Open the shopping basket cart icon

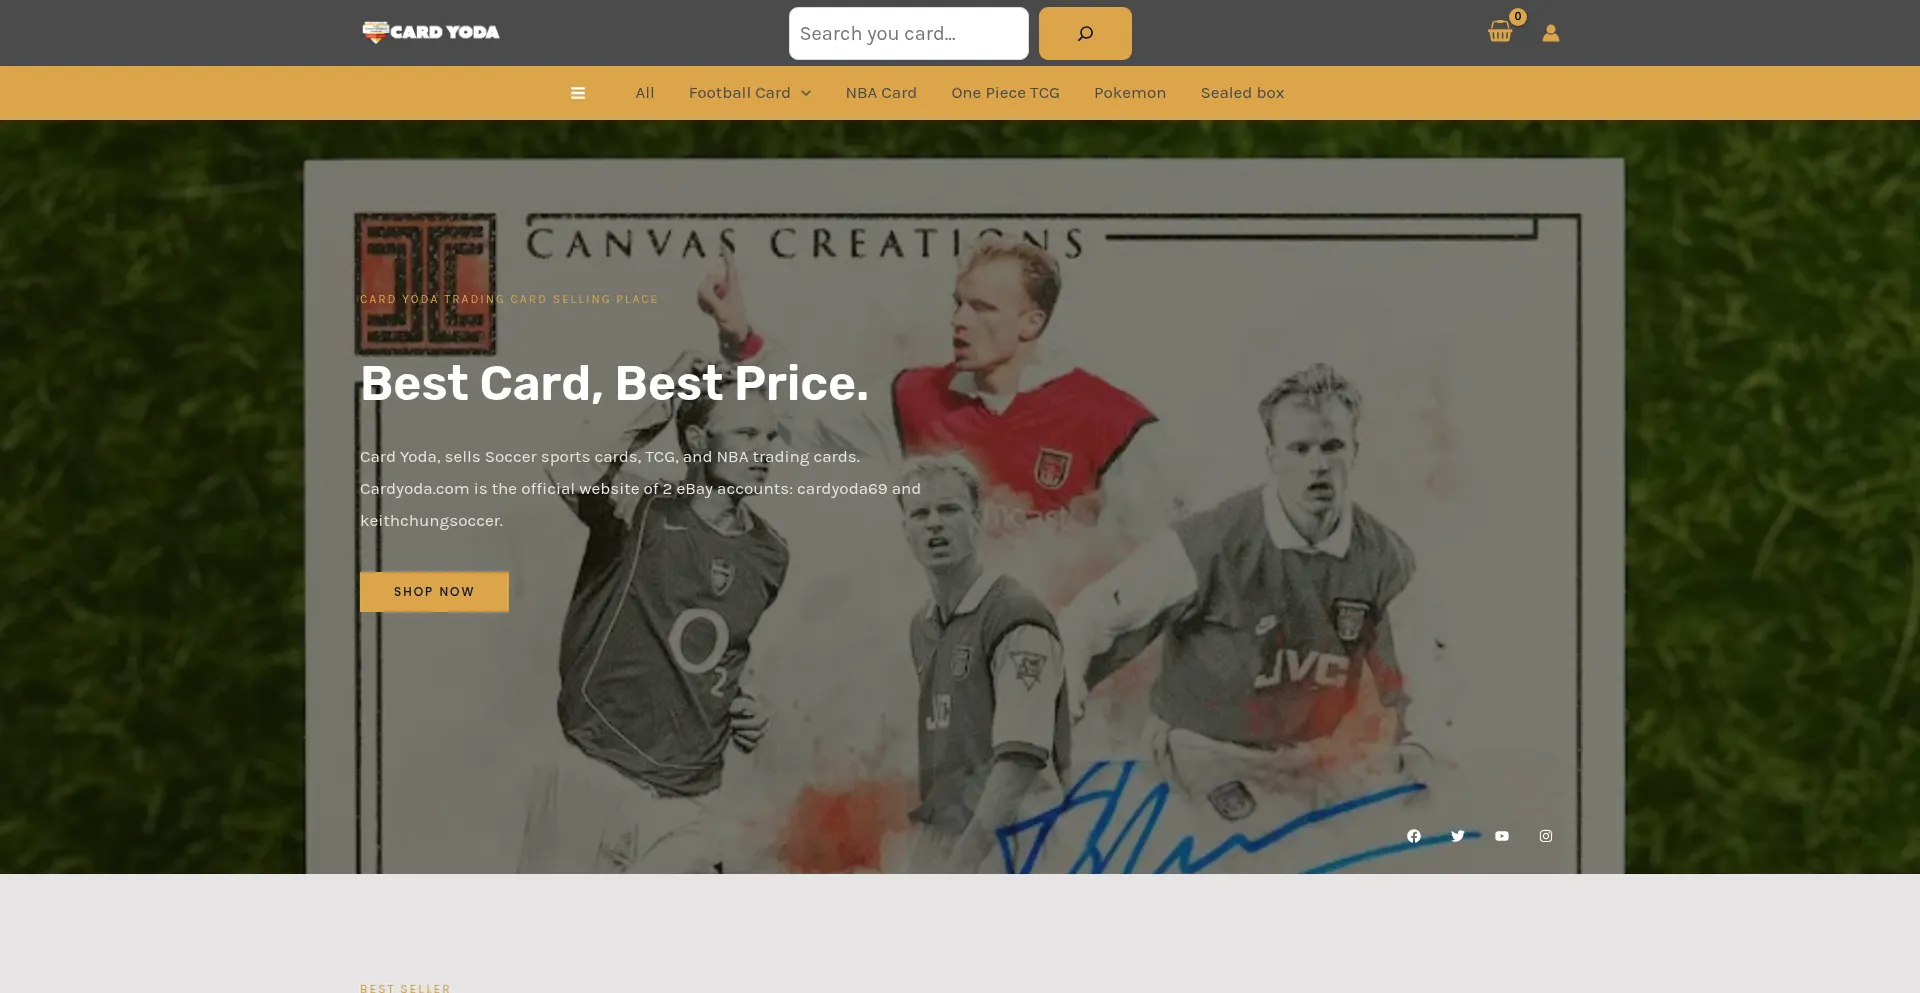1499,33
